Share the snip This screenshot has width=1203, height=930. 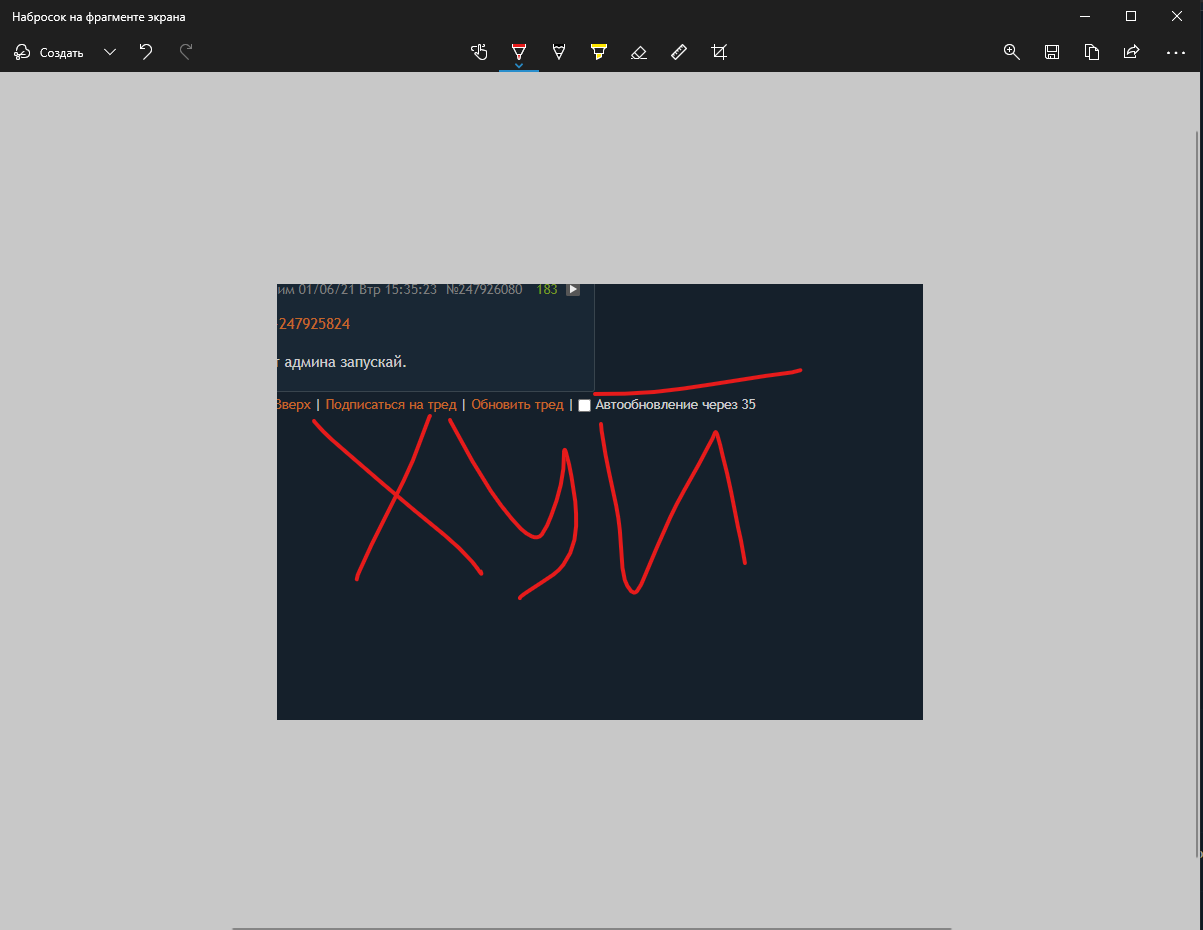click(1132, 52)
